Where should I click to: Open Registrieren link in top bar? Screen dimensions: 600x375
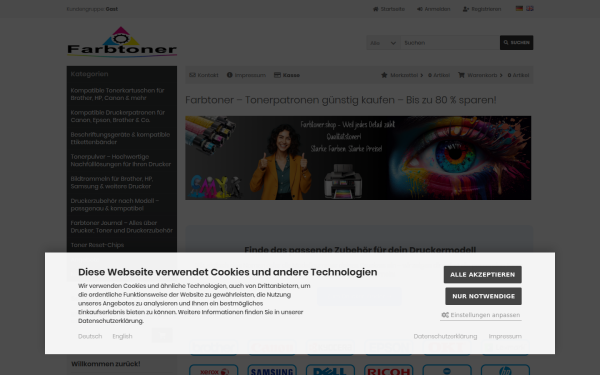[x=482, y=9]
